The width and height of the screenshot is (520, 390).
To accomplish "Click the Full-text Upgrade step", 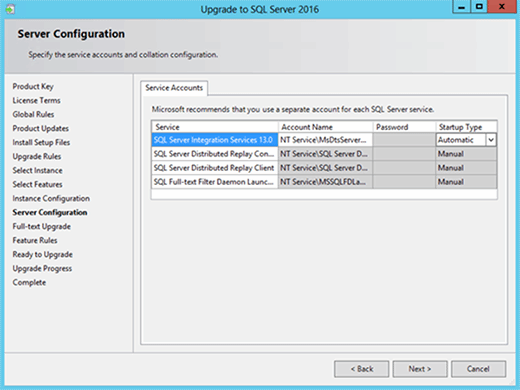I will click(42, 227).
